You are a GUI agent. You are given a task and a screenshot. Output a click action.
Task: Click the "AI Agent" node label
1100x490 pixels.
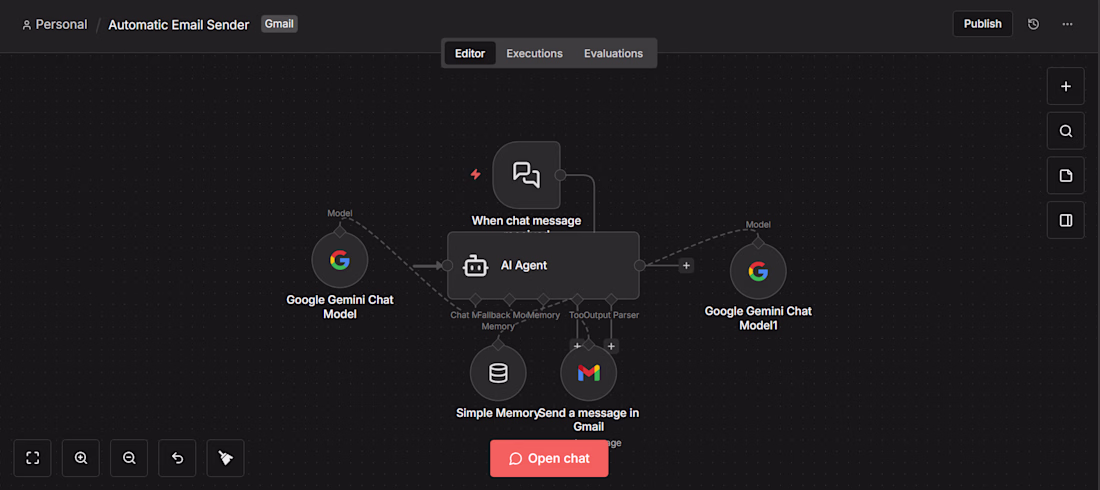[523, 265]
